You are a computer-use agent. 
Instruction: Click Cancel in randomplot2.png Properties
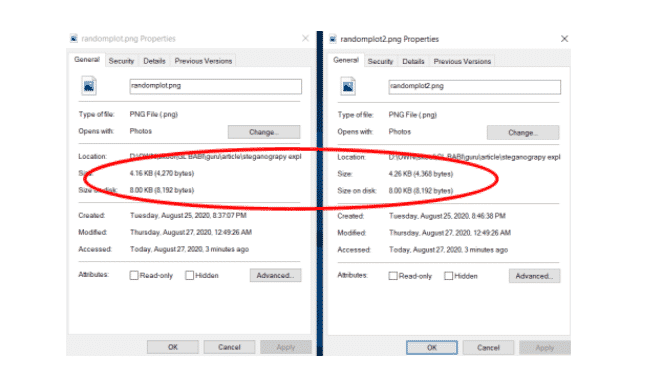pos(488,348)
